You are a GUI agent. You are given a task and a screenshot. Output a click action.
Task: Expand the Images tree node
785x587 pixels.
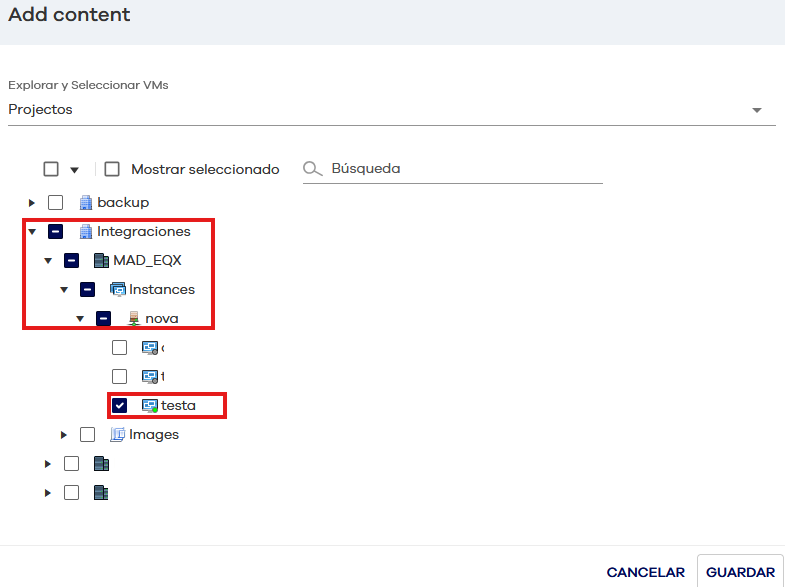coord(64,435)
